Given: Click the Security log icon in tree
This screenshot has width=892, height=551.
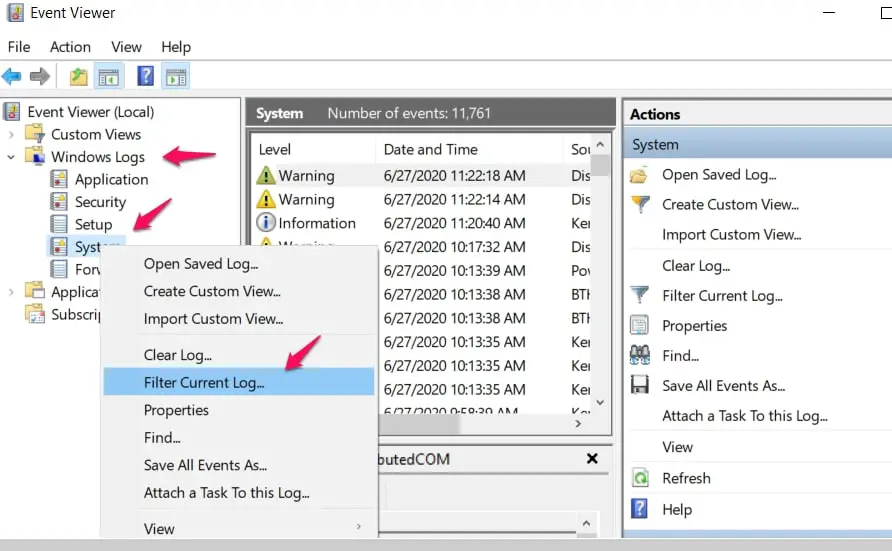Looking at the screenshot, I should [59, 201].
